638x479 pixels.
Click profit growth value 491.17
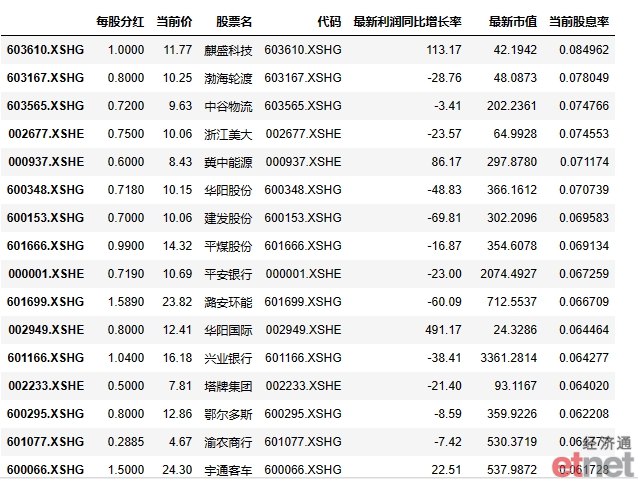[x=444, y=330]
